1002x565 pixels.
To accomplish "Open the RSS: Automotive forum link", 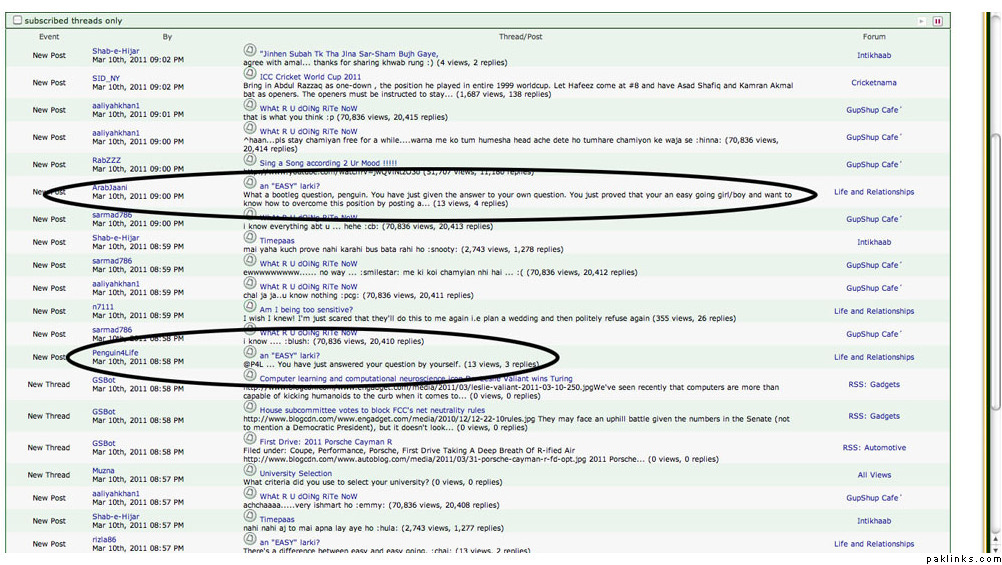I will (x=873, y=448).
